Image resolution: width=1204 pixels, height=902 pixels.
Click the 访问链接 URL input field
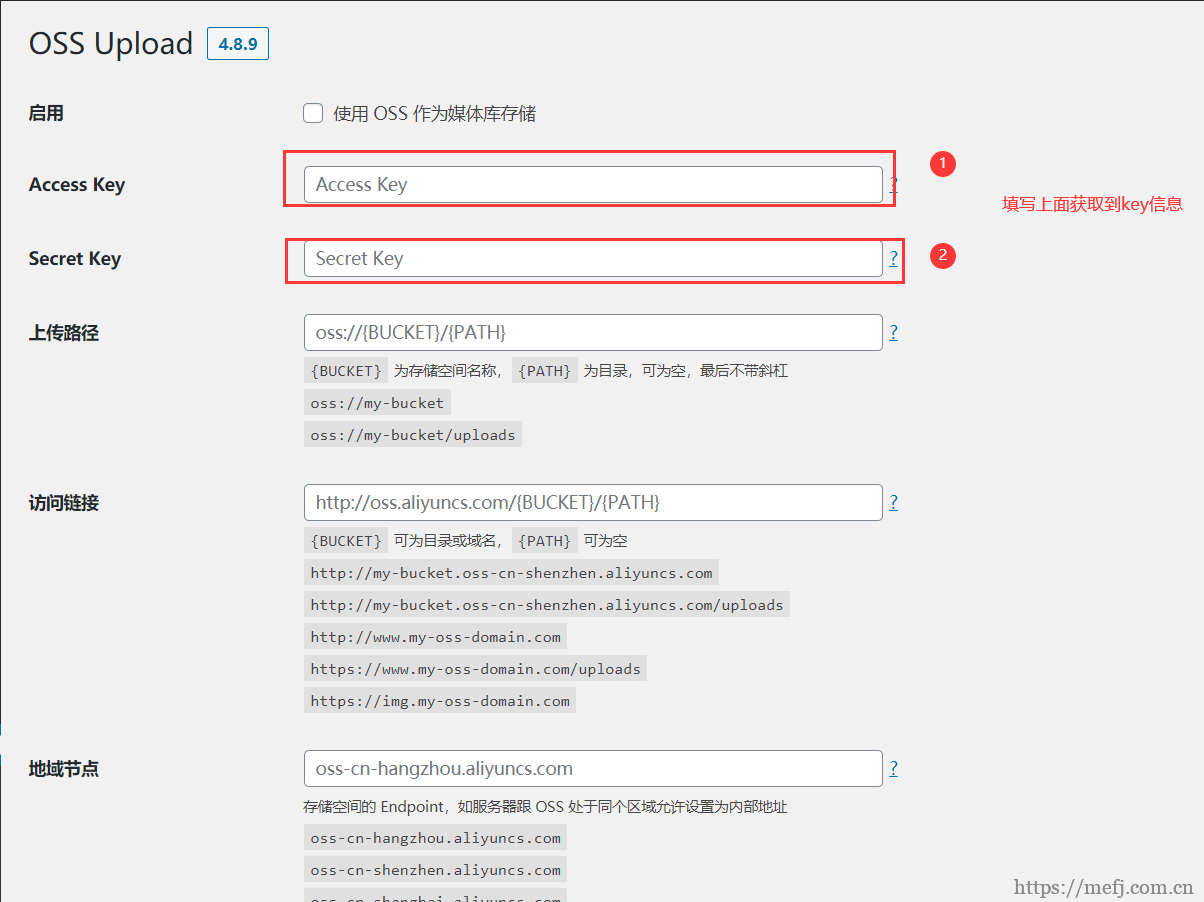click(x=593, y=502)
